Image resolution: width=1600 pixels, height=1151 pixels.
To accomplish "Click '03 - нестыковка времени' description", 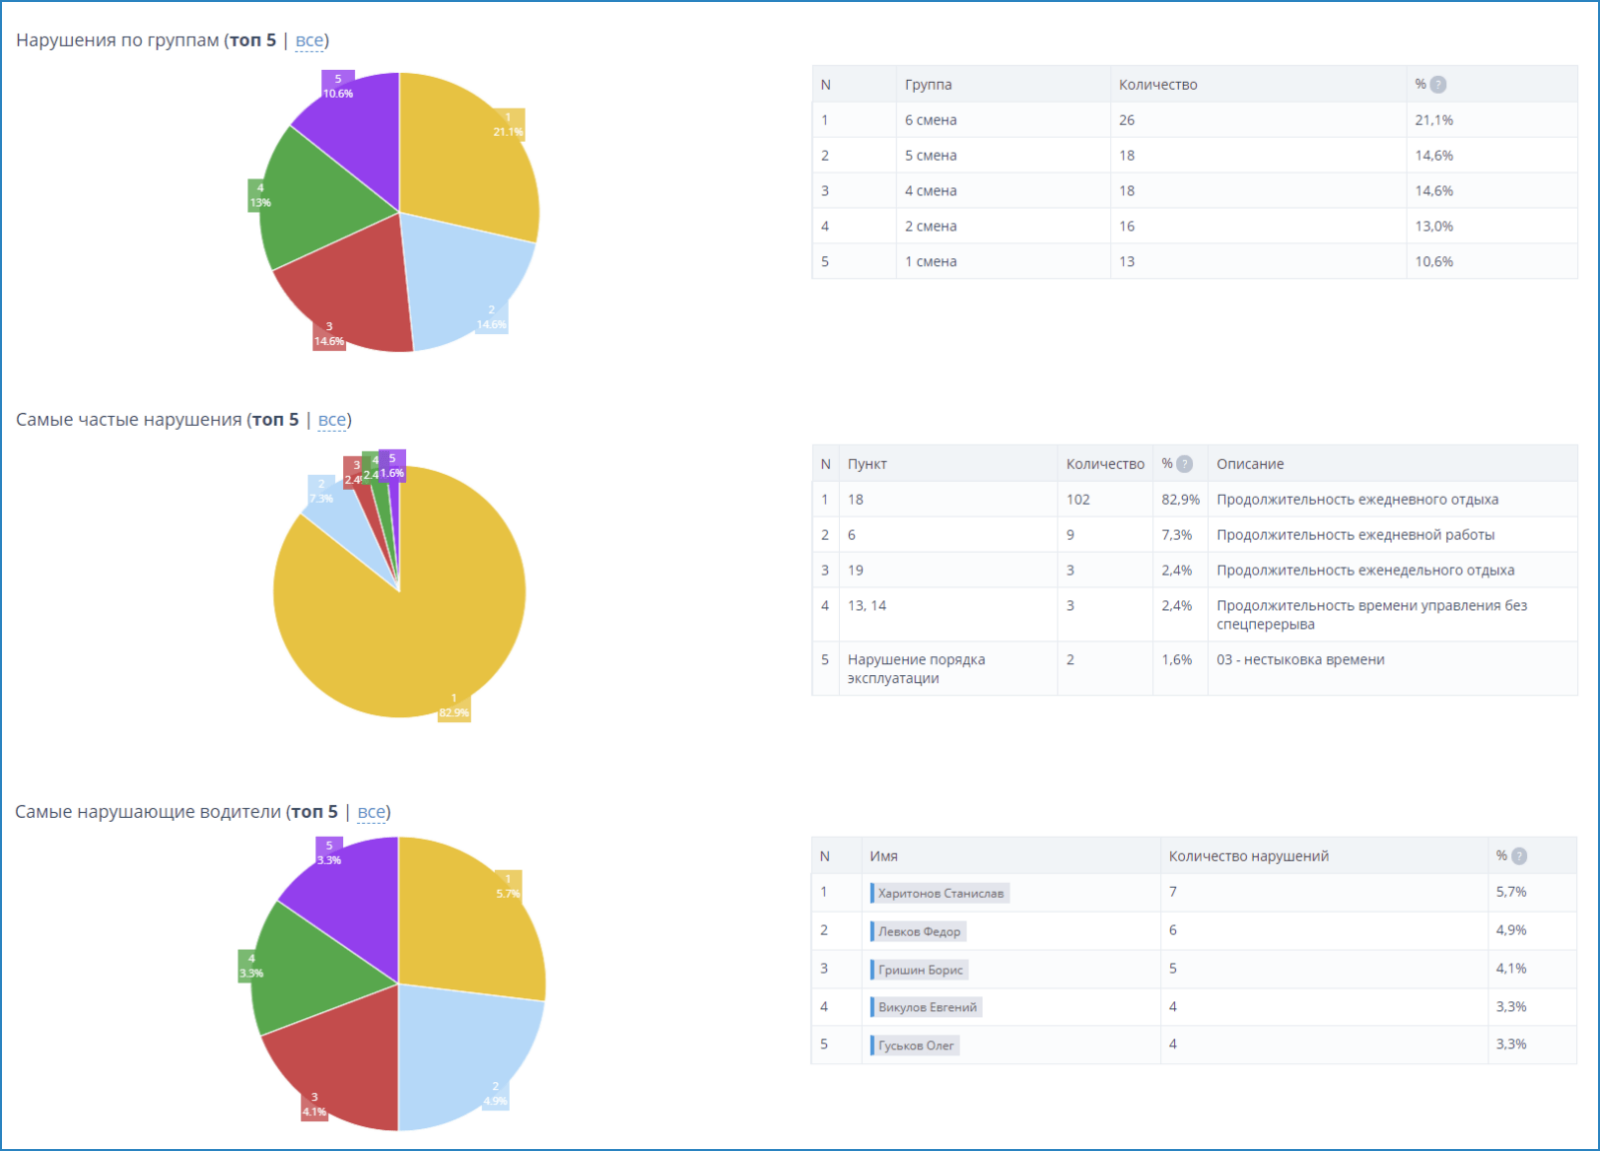I will point(1300,660).
